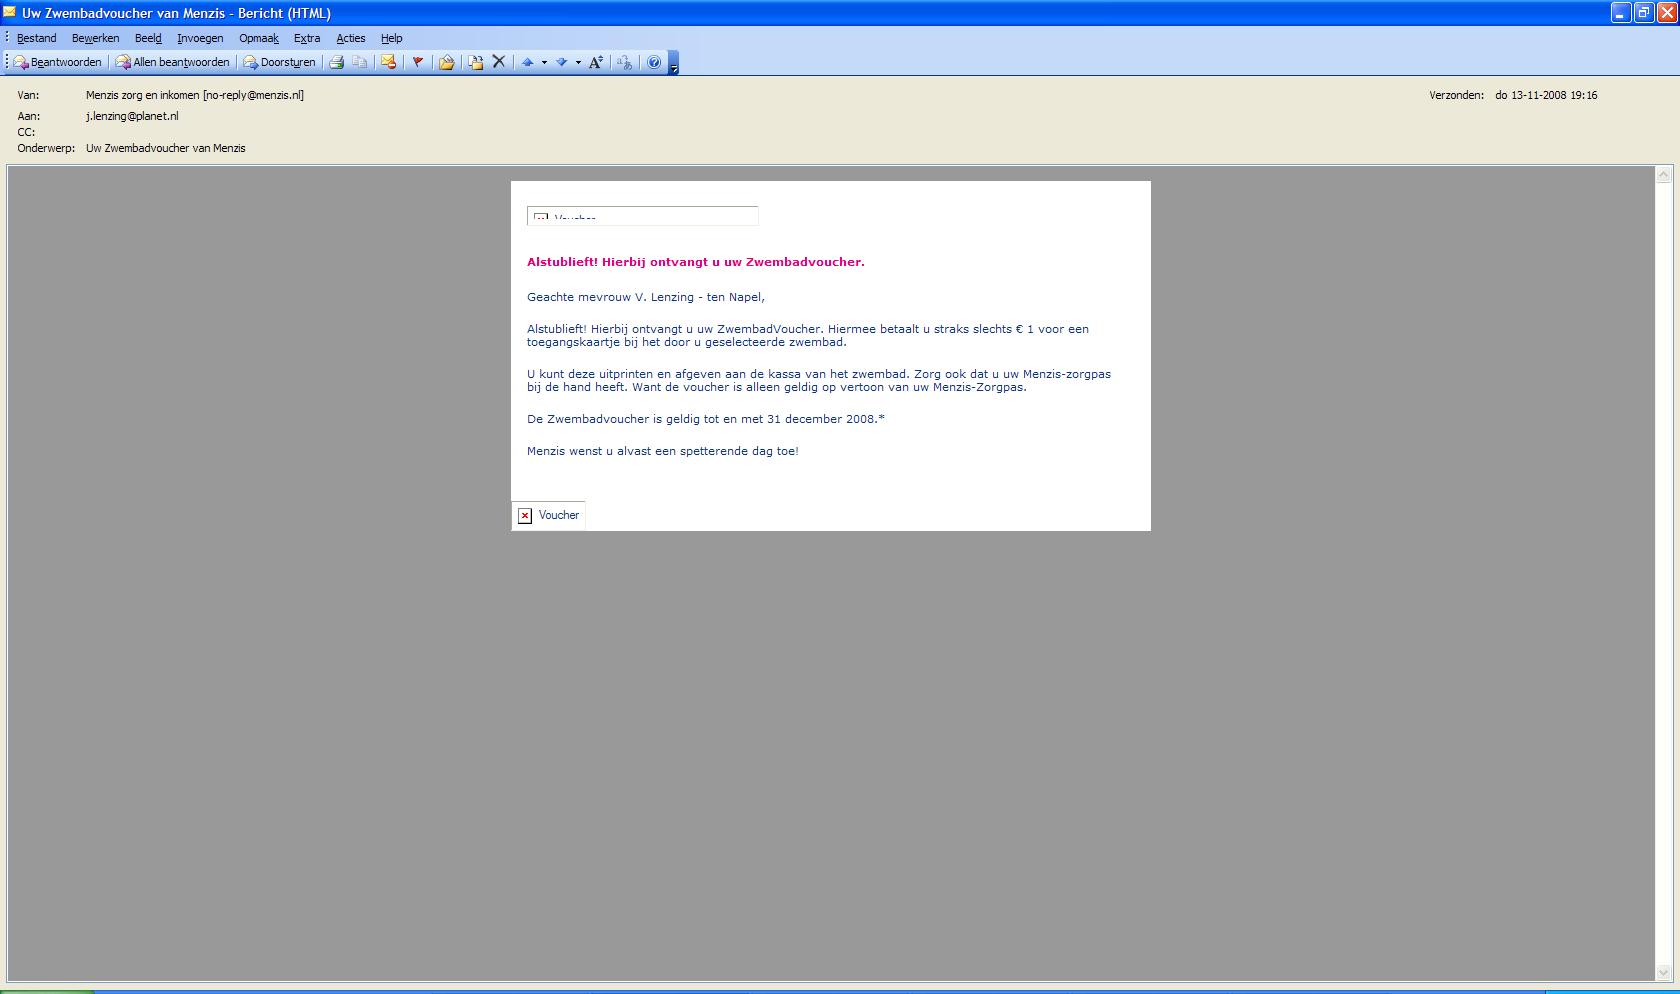Go to the previous item with the up arrow
The height and width of the screenshot is (994, 1680).
(528, 62)
